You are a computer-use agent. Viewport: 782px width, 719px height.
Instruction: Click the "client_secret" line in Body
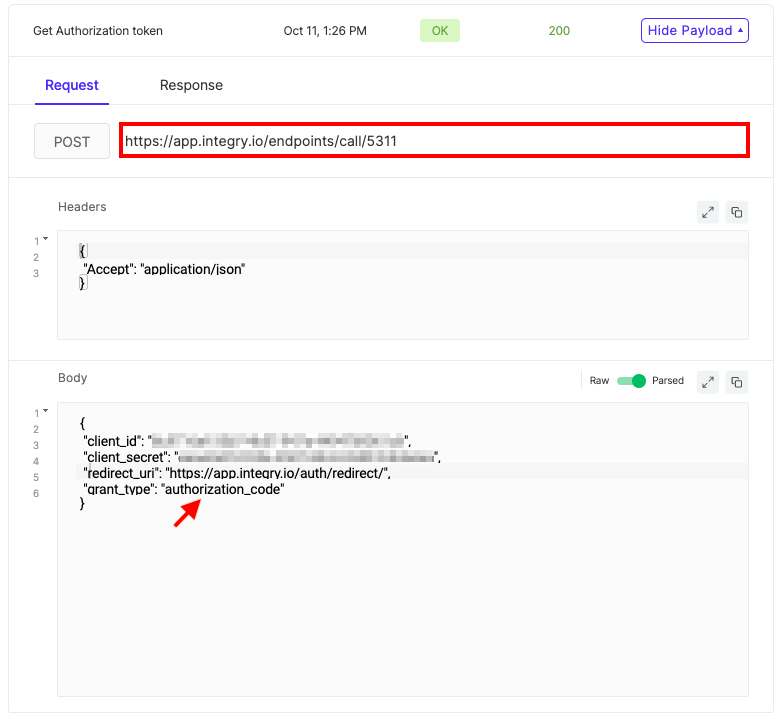(262, 457)
